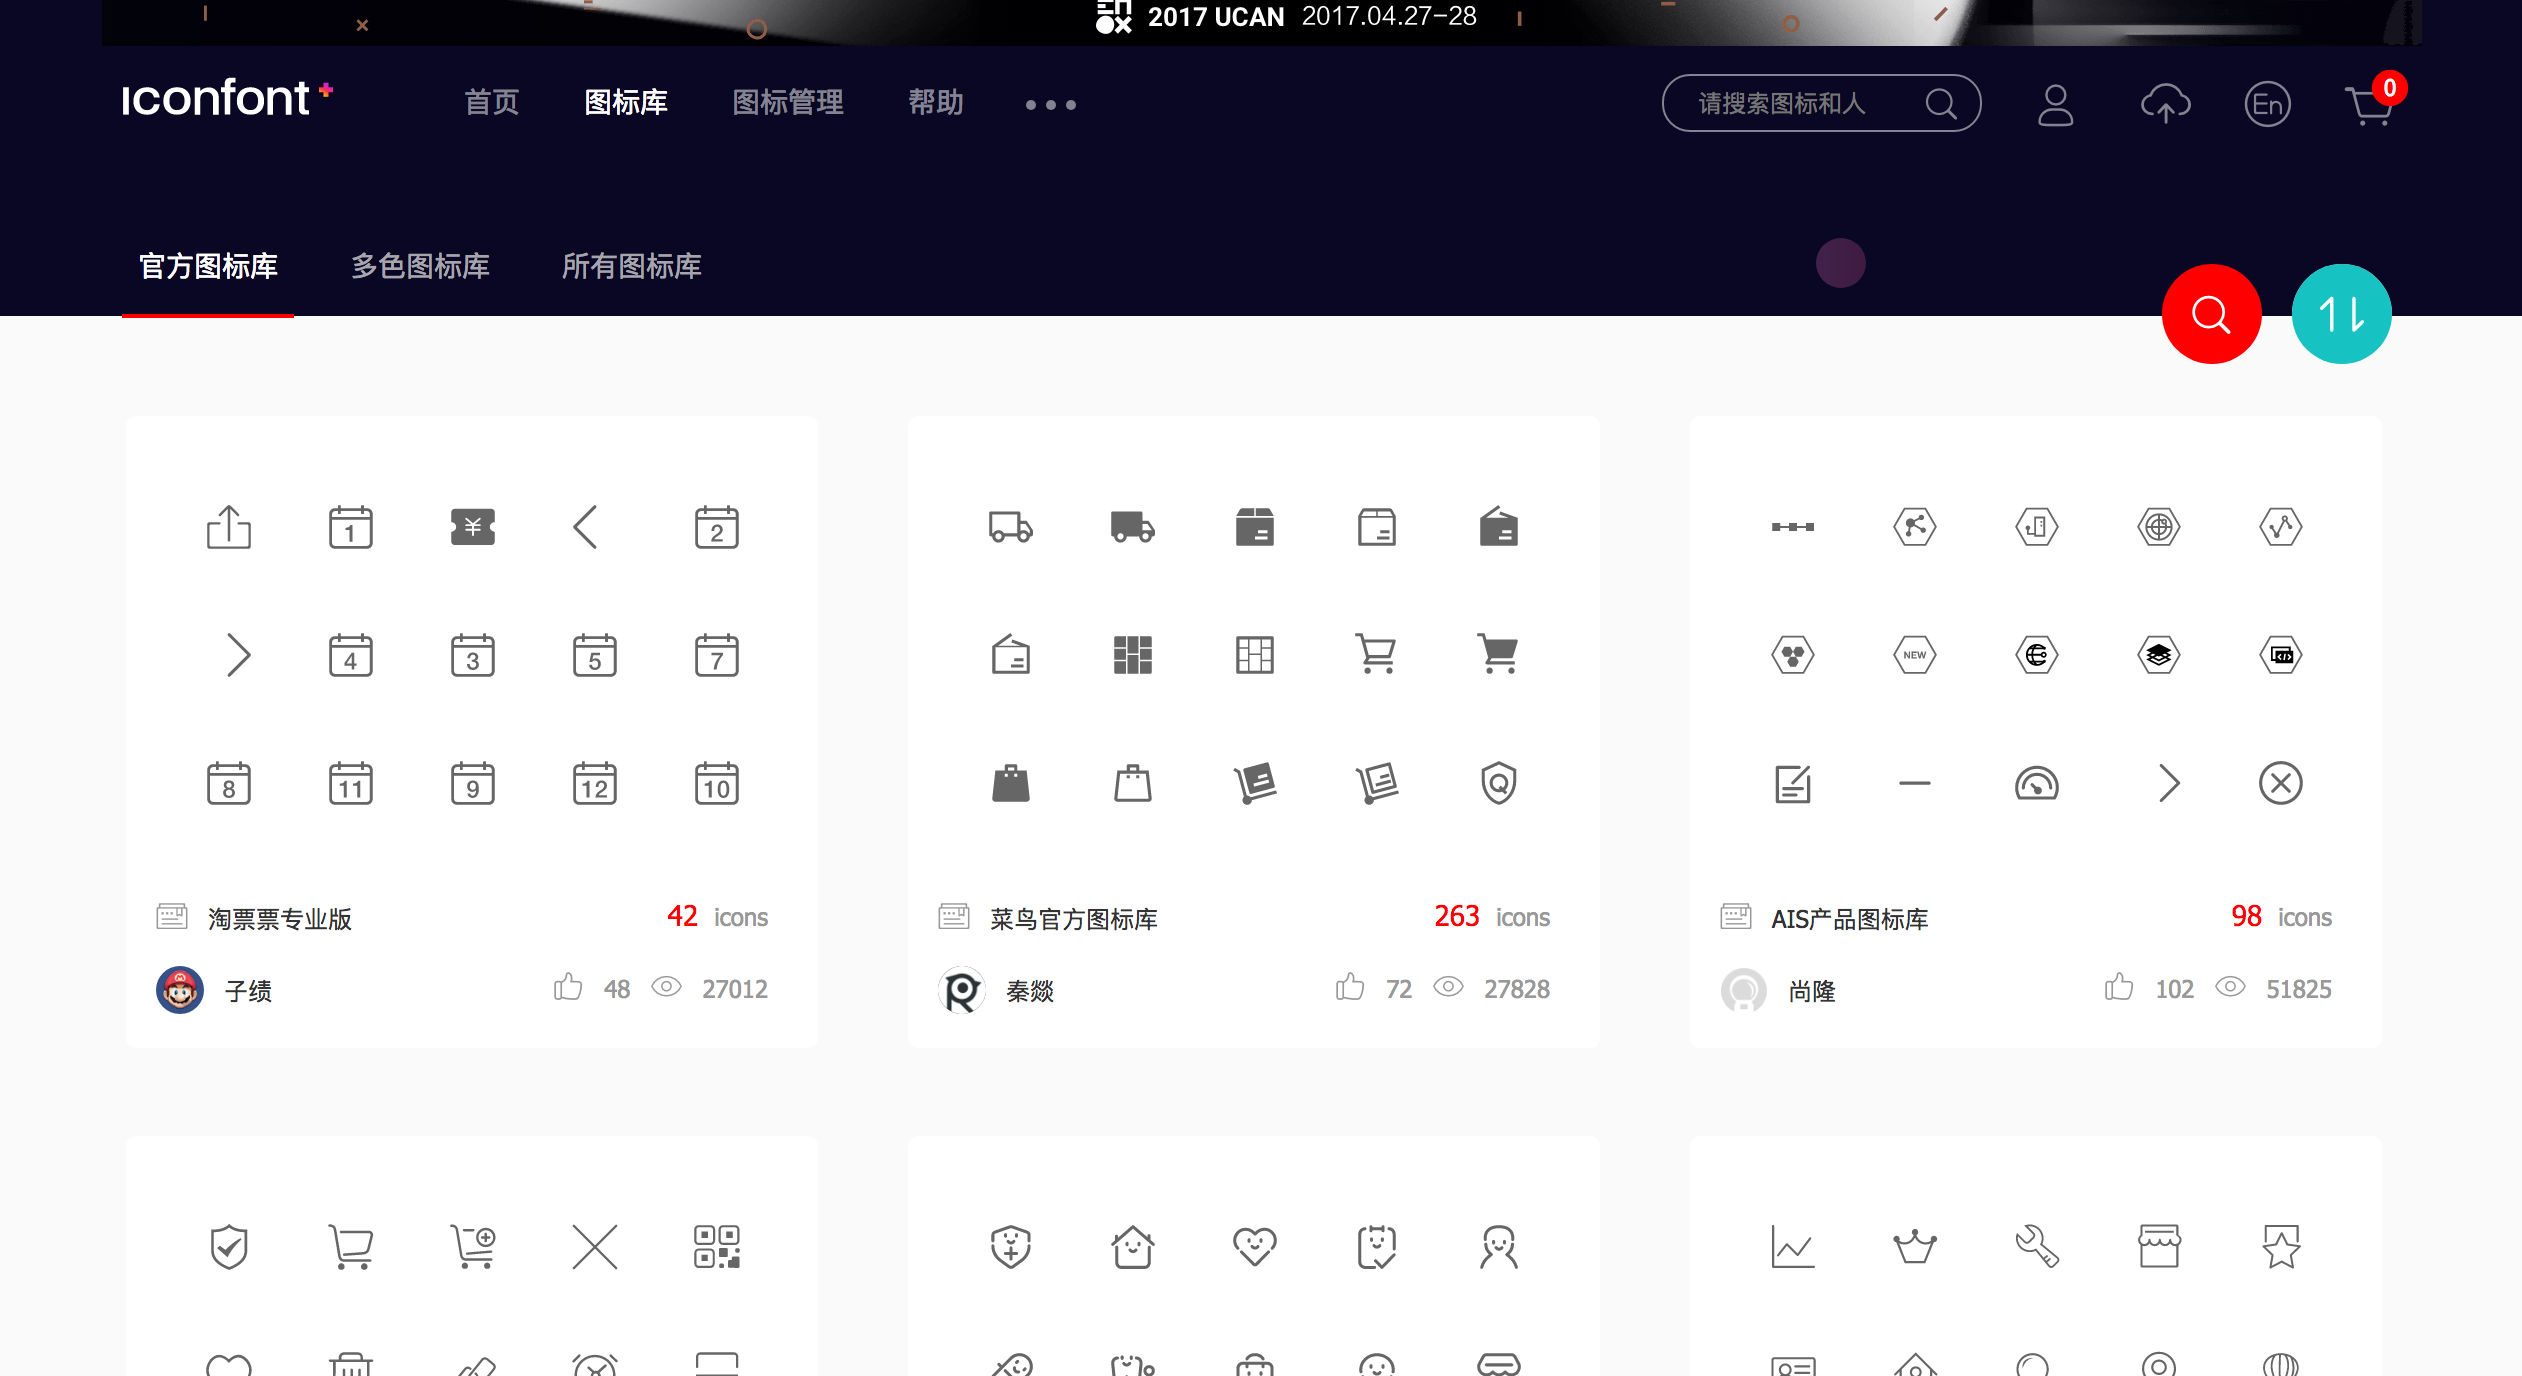Open the 首页 home menu item
The height and width of the screenshot is (1376, 2522).
tap(491, 102)
